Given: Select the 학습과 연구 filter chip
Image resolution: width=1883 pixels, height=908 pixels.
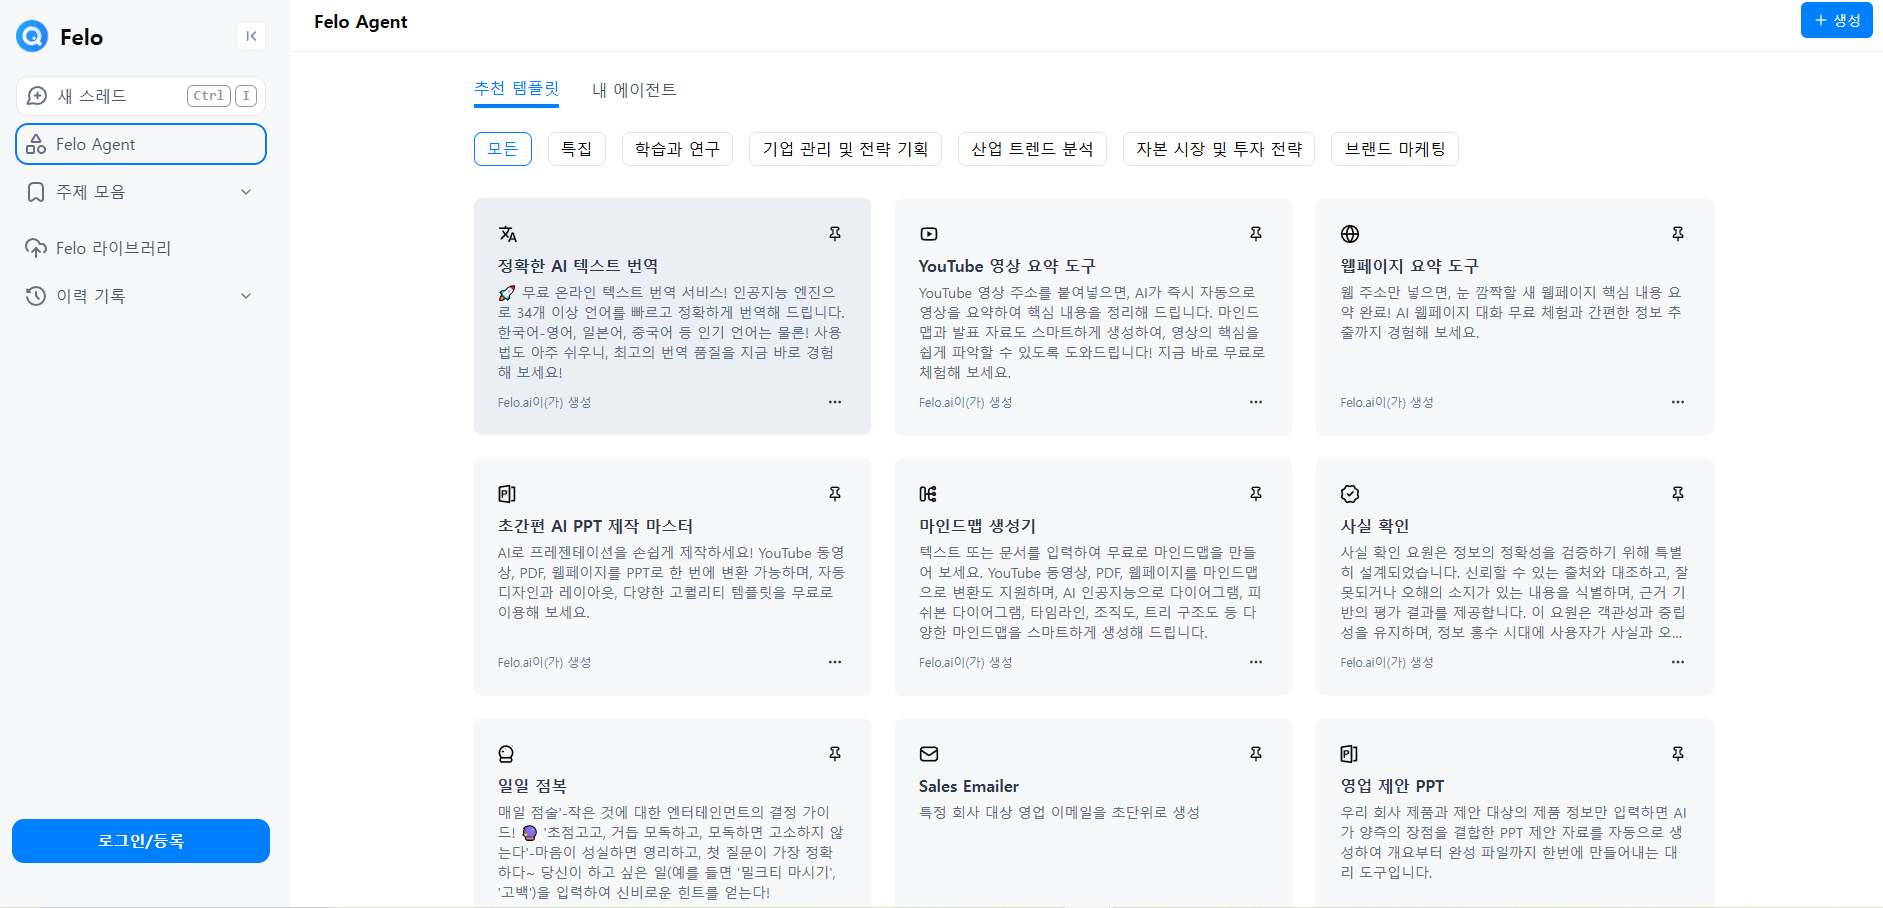Looking at the screenshot, I should point(677,149).
